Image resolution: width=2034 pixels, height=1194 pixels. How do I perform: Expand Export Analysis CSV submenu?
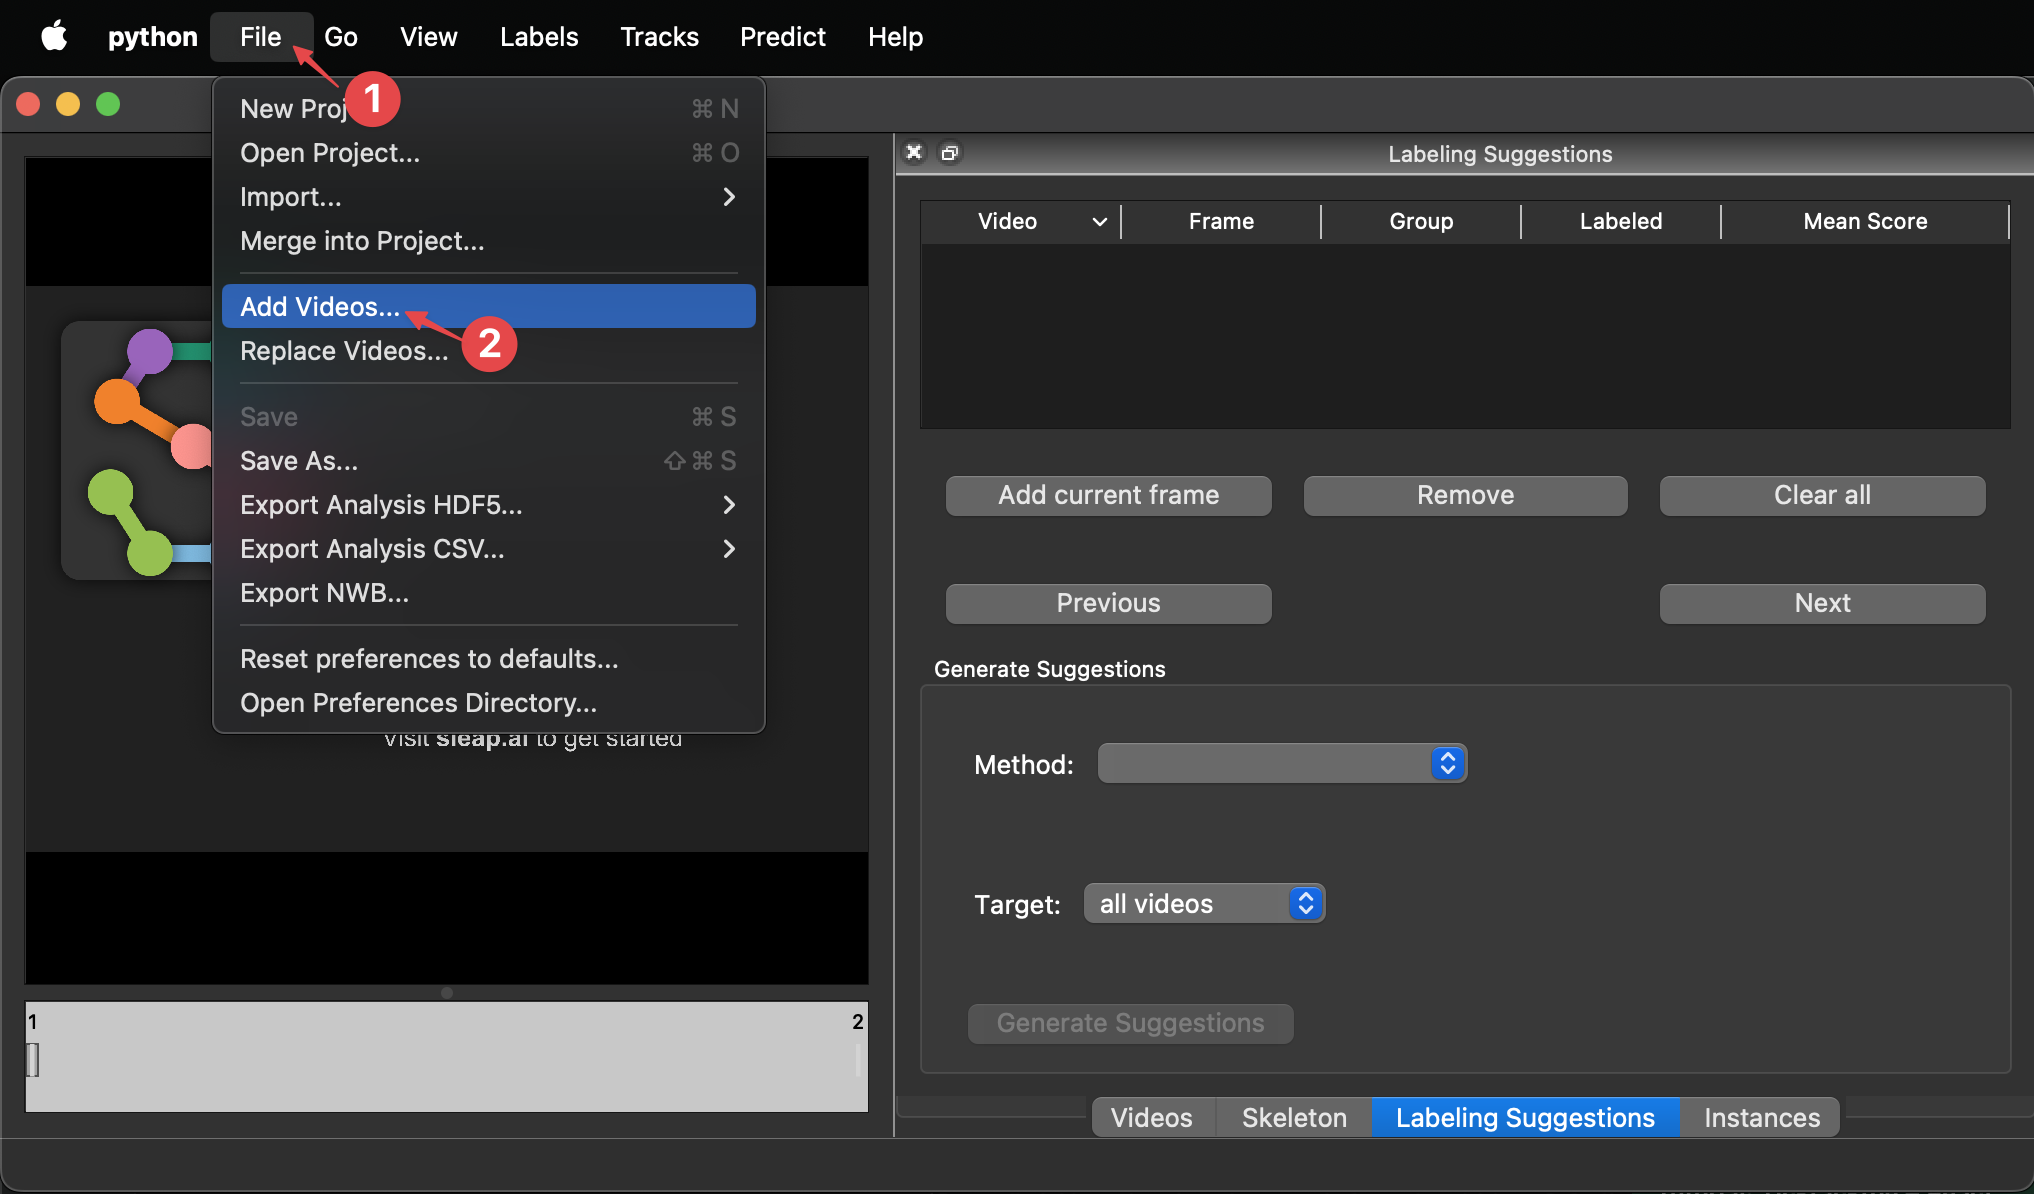tap(729, 549)
